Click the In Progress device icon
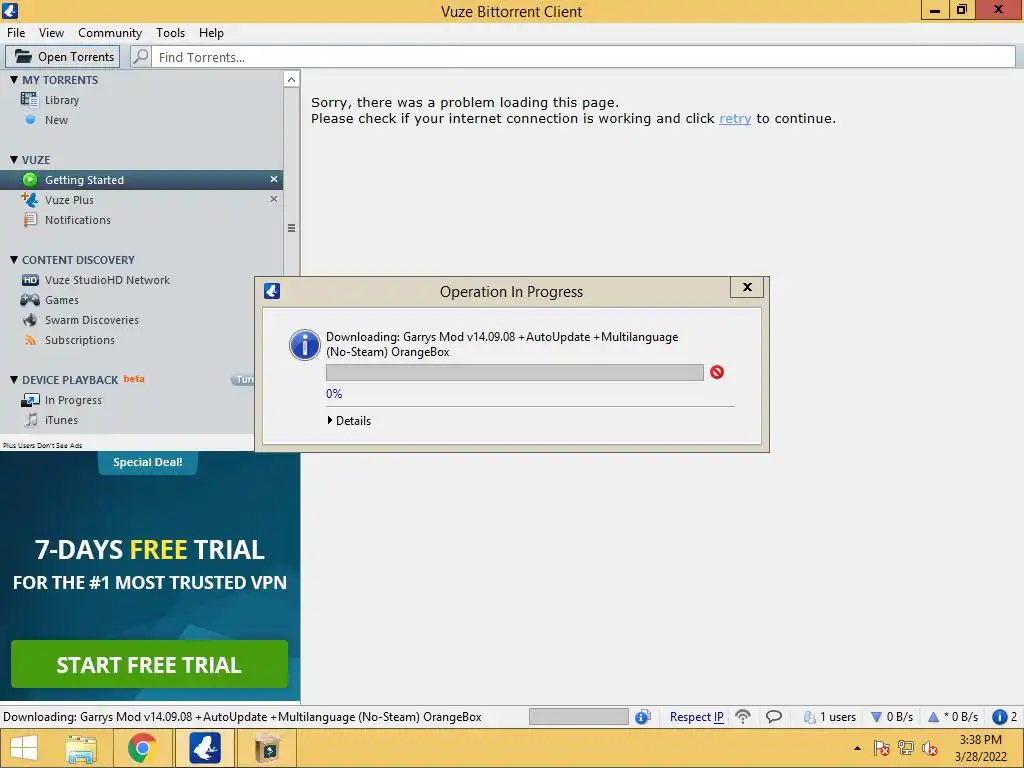The image size is (1024, 768). [30, 400]
